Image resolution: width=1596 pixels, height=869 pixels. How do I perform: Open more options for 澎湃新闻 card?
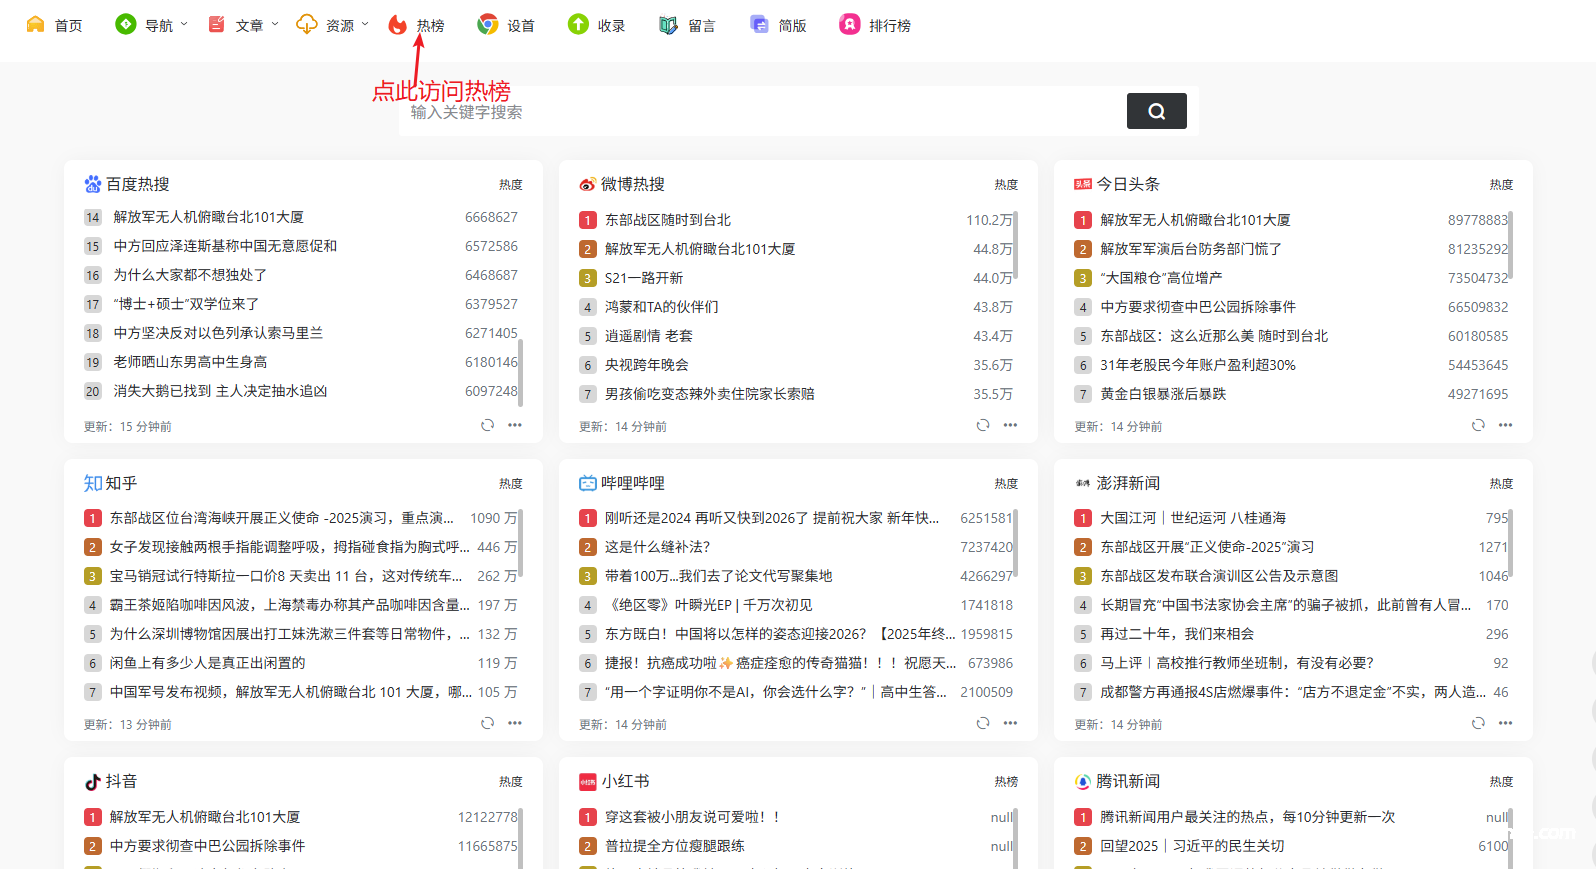click(x=1505, y=723)
